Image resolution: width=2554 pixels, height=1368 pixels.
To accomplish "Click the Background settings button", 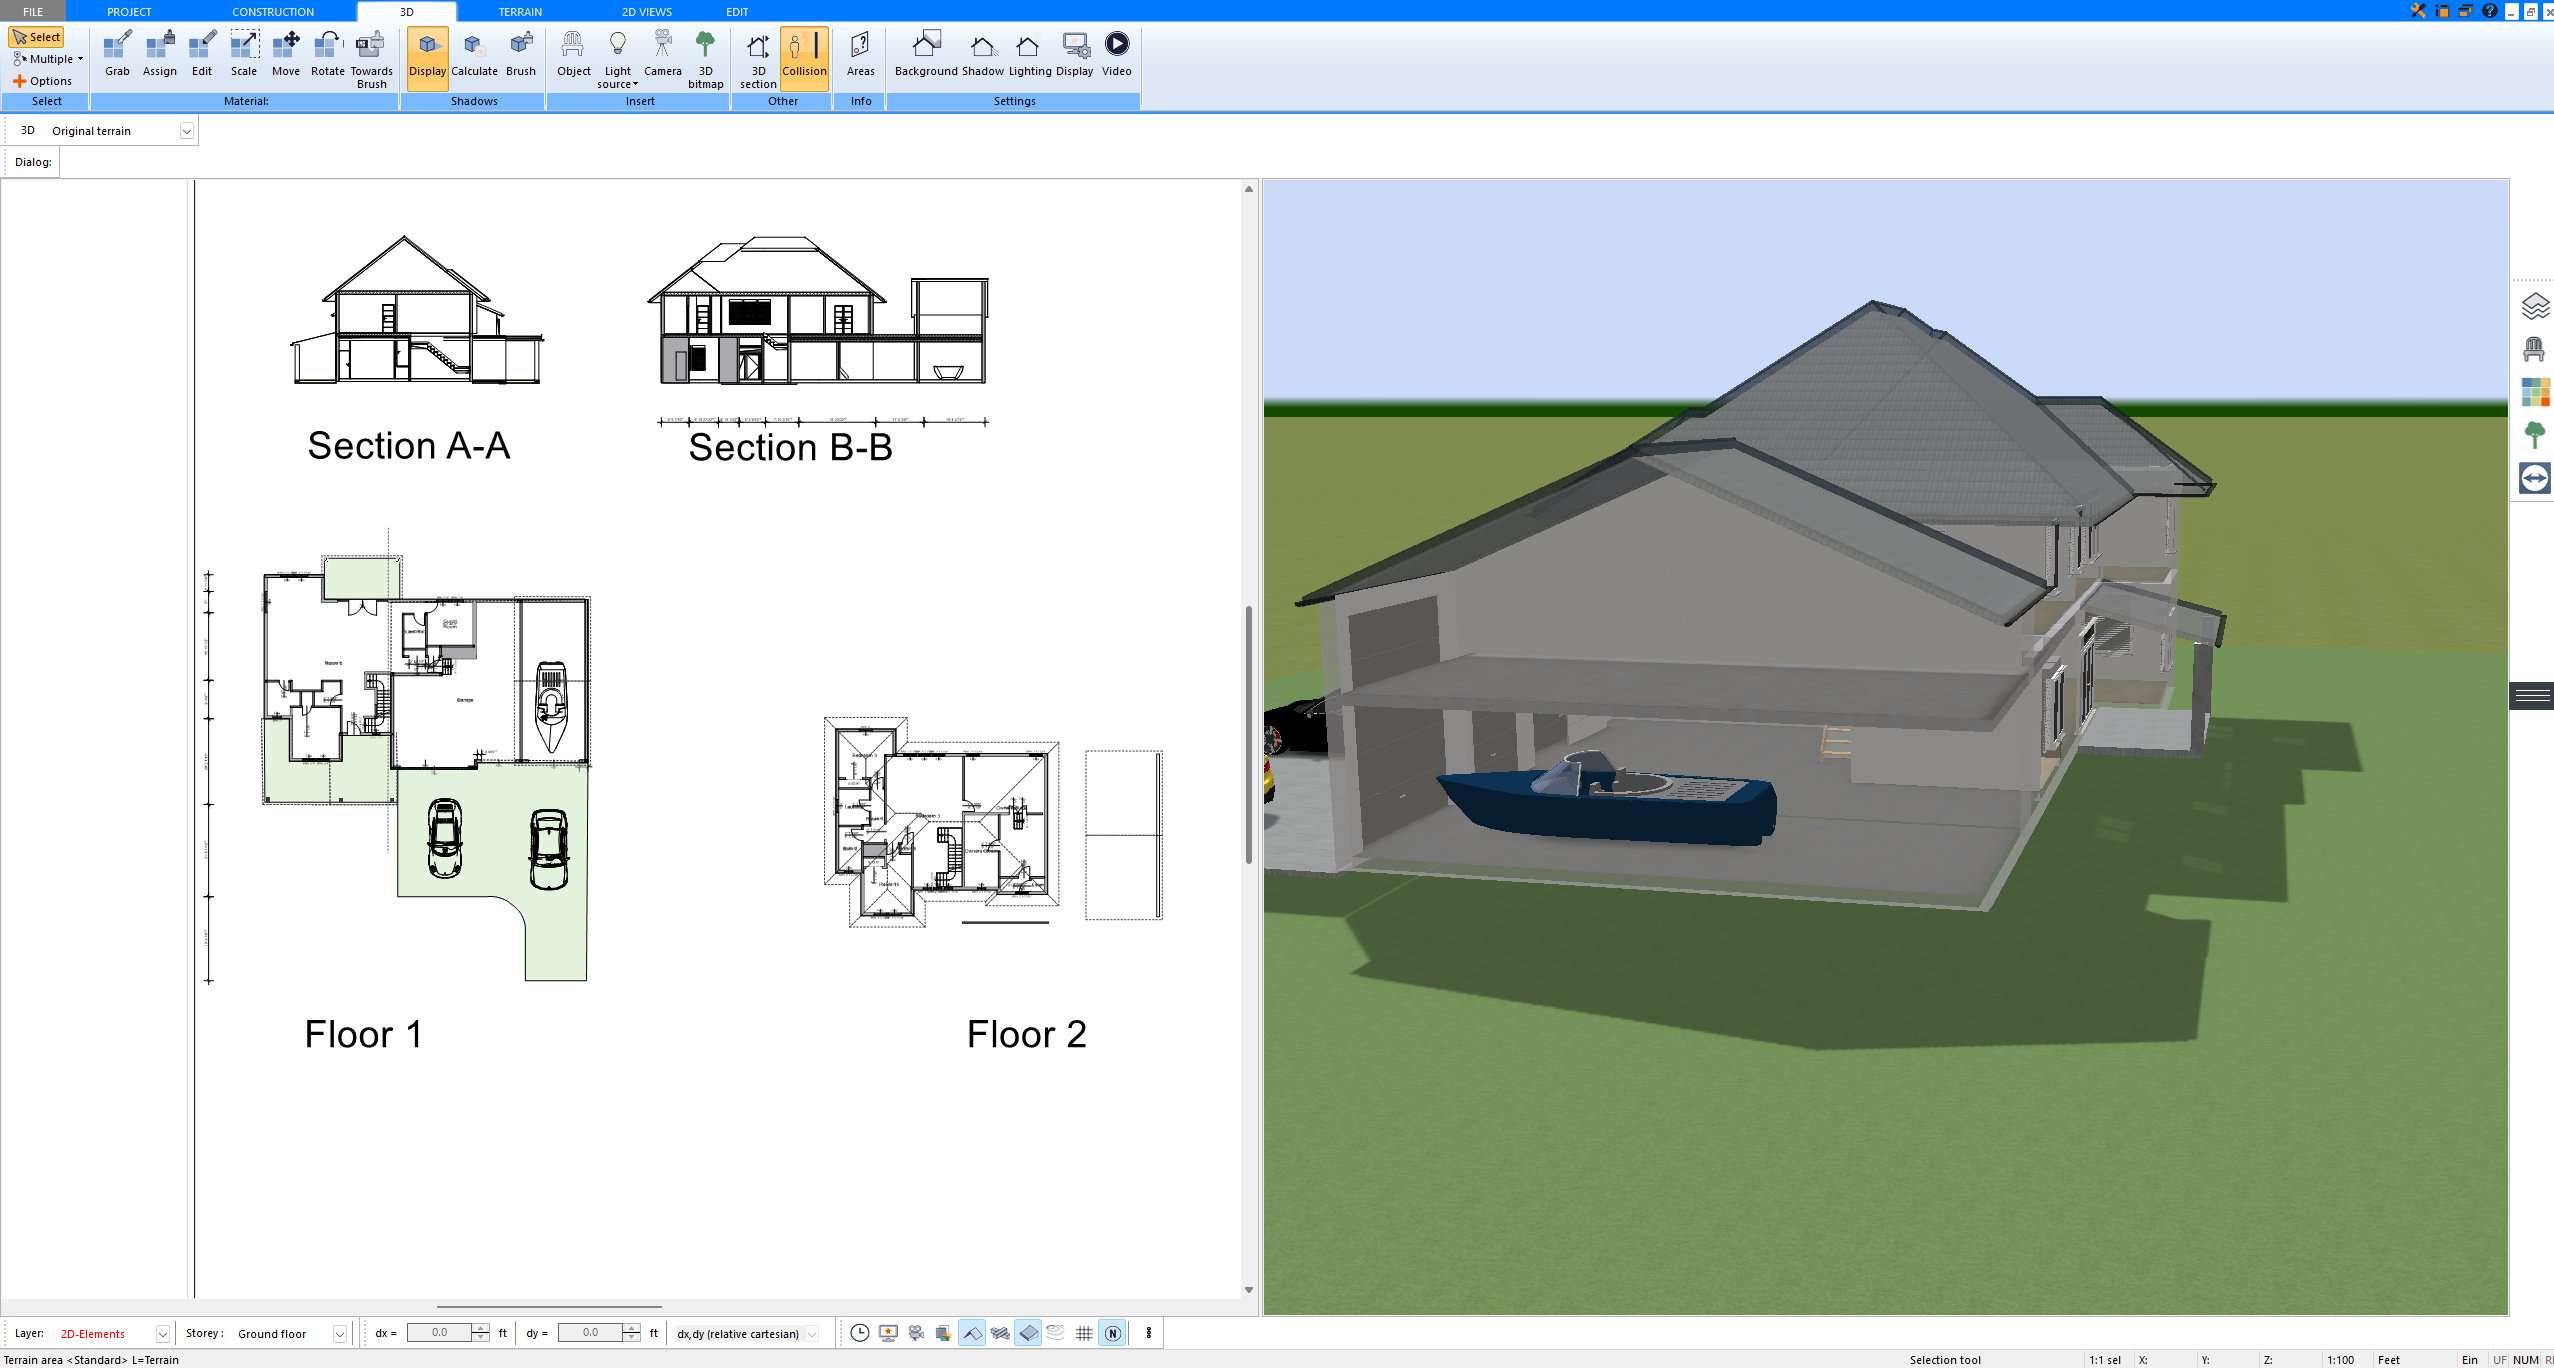I will click(x=926, y=52).
